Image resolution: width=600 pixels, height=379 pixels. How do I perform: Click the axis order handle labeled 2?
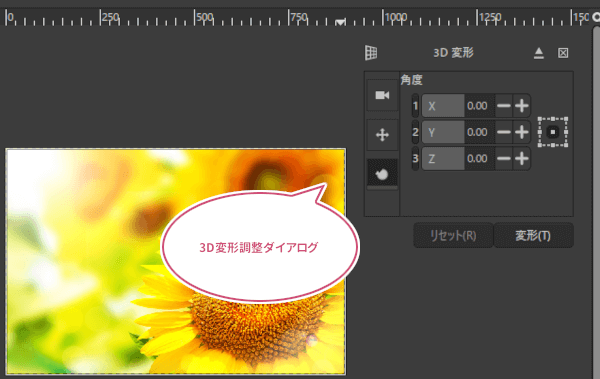415,132
